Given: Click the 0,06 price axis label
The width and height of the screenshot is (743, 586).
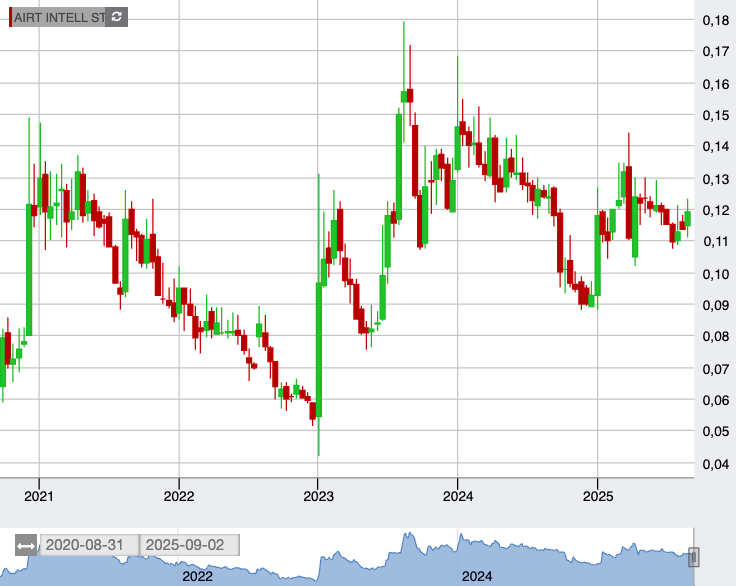Looking at the screenshot, I should pyautogui.click(x=716, y=401).
